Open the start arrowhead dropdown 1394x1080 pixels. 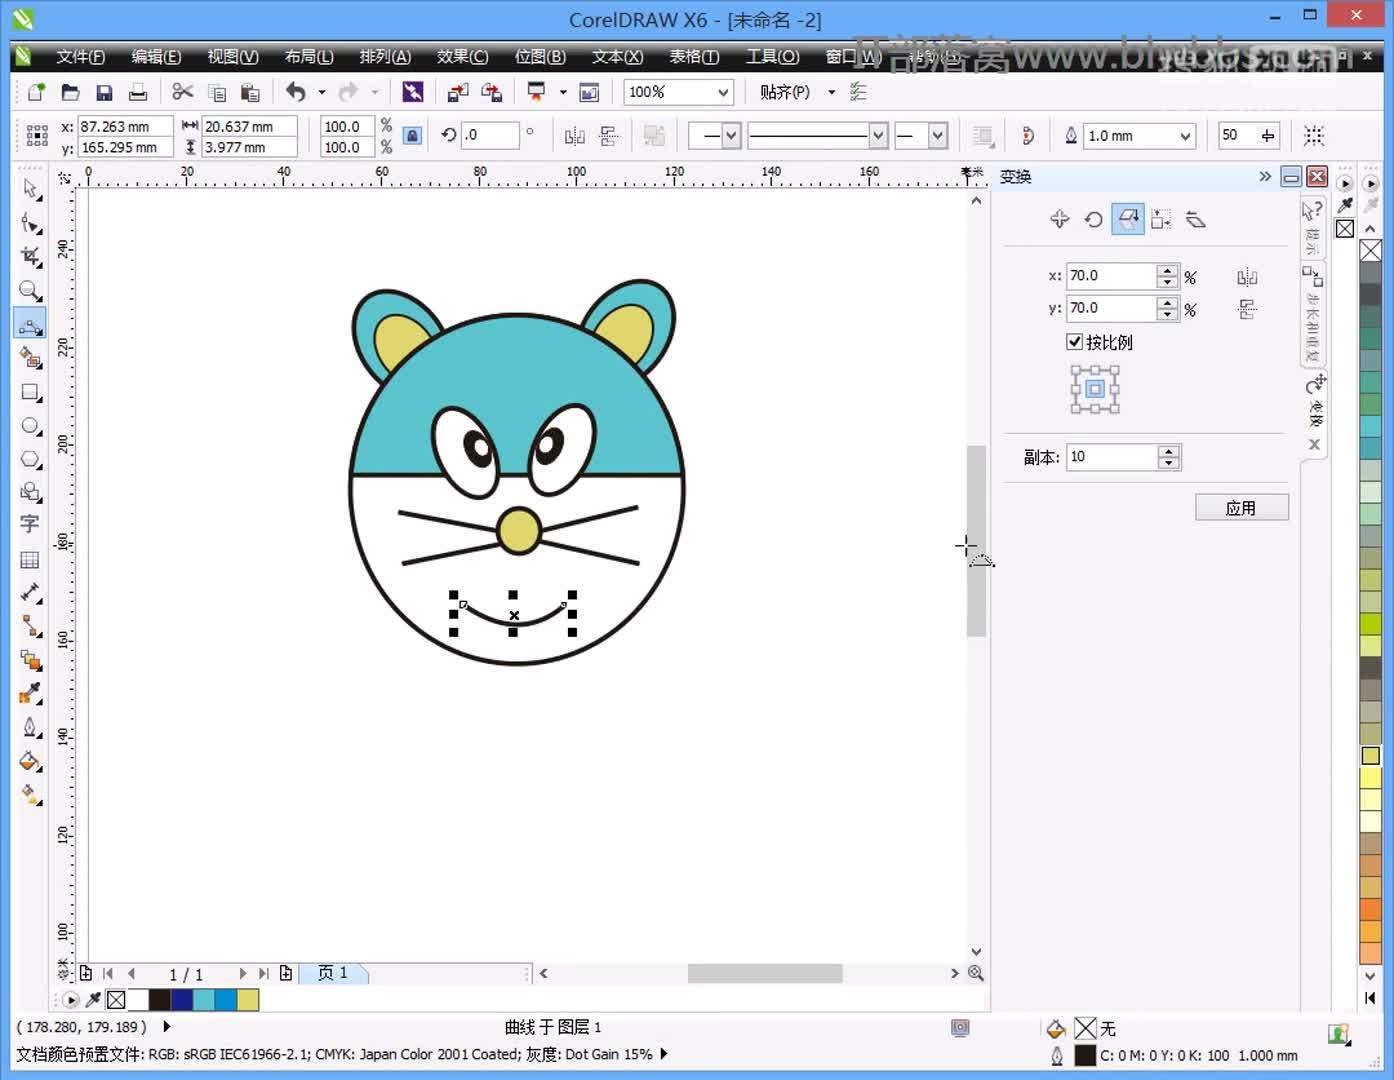pos(731,135)
